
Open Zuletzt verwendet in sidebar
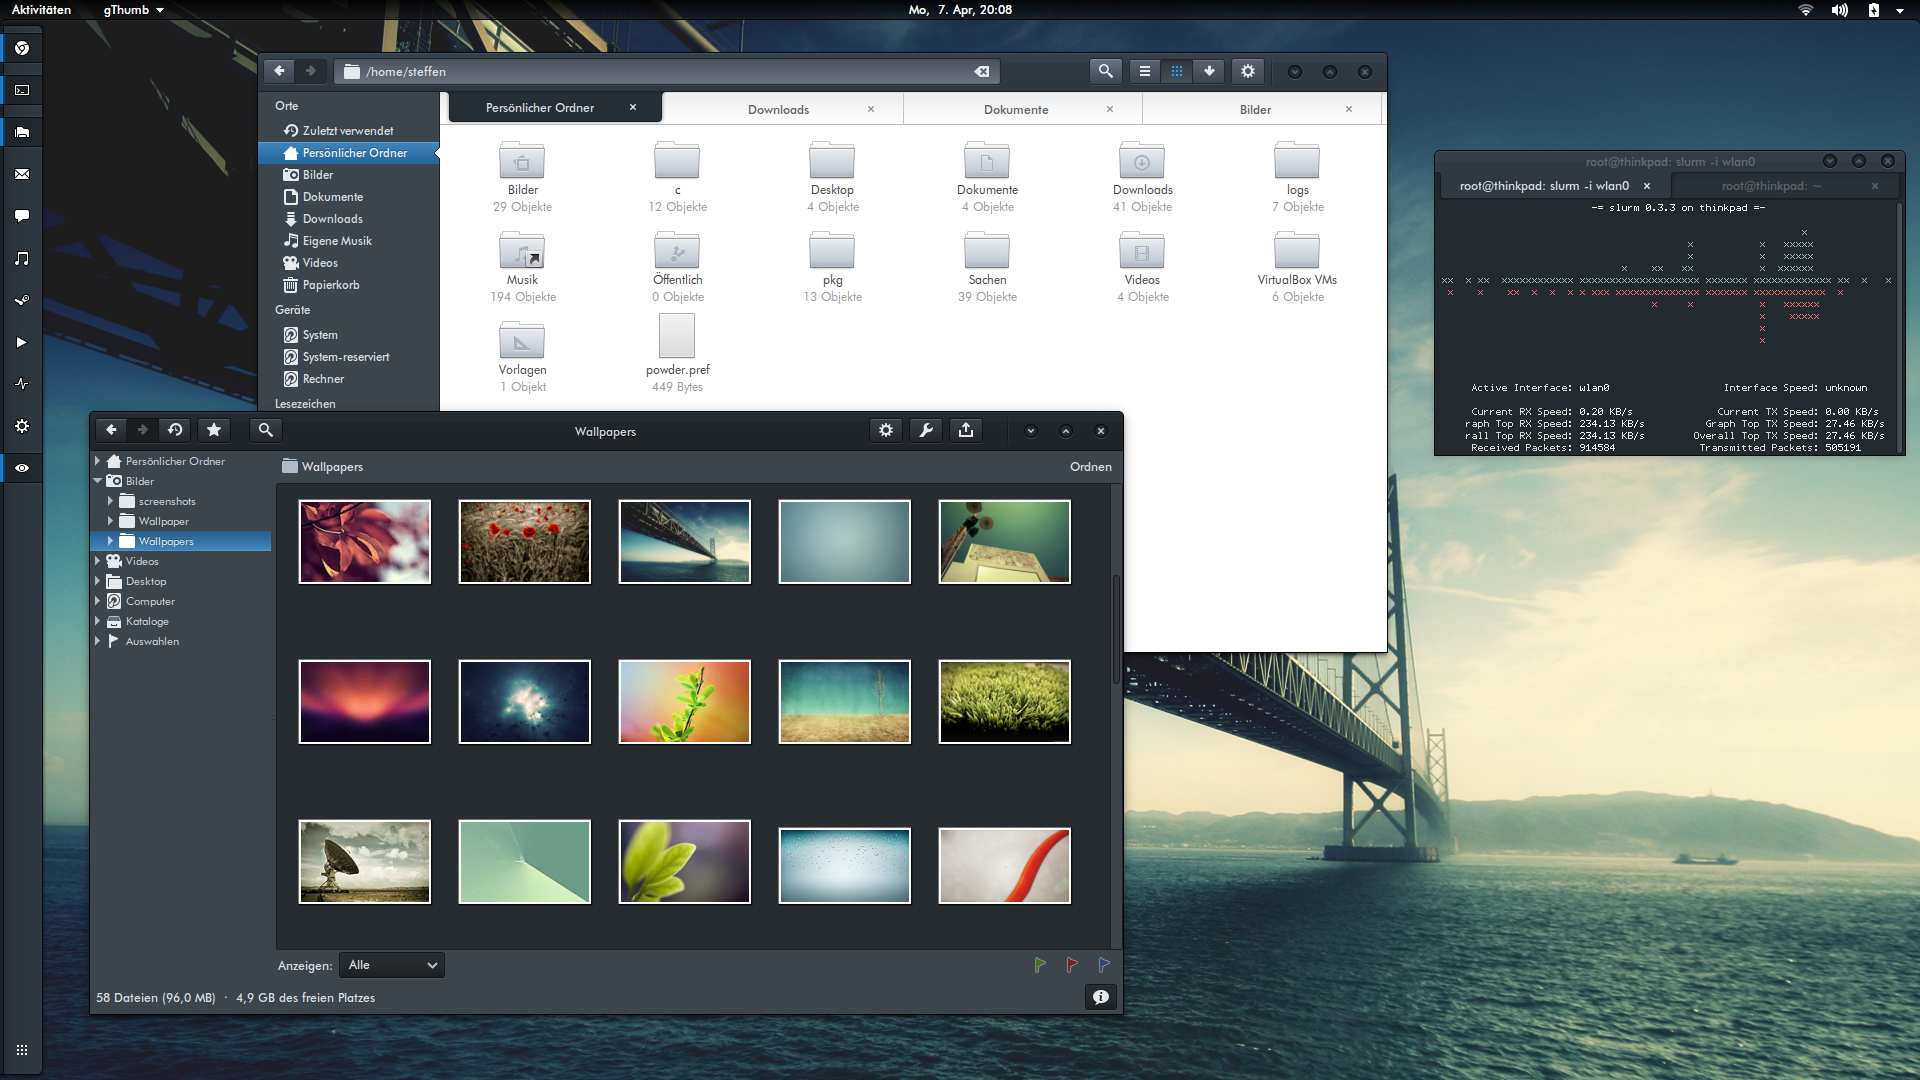pos(348,131)
